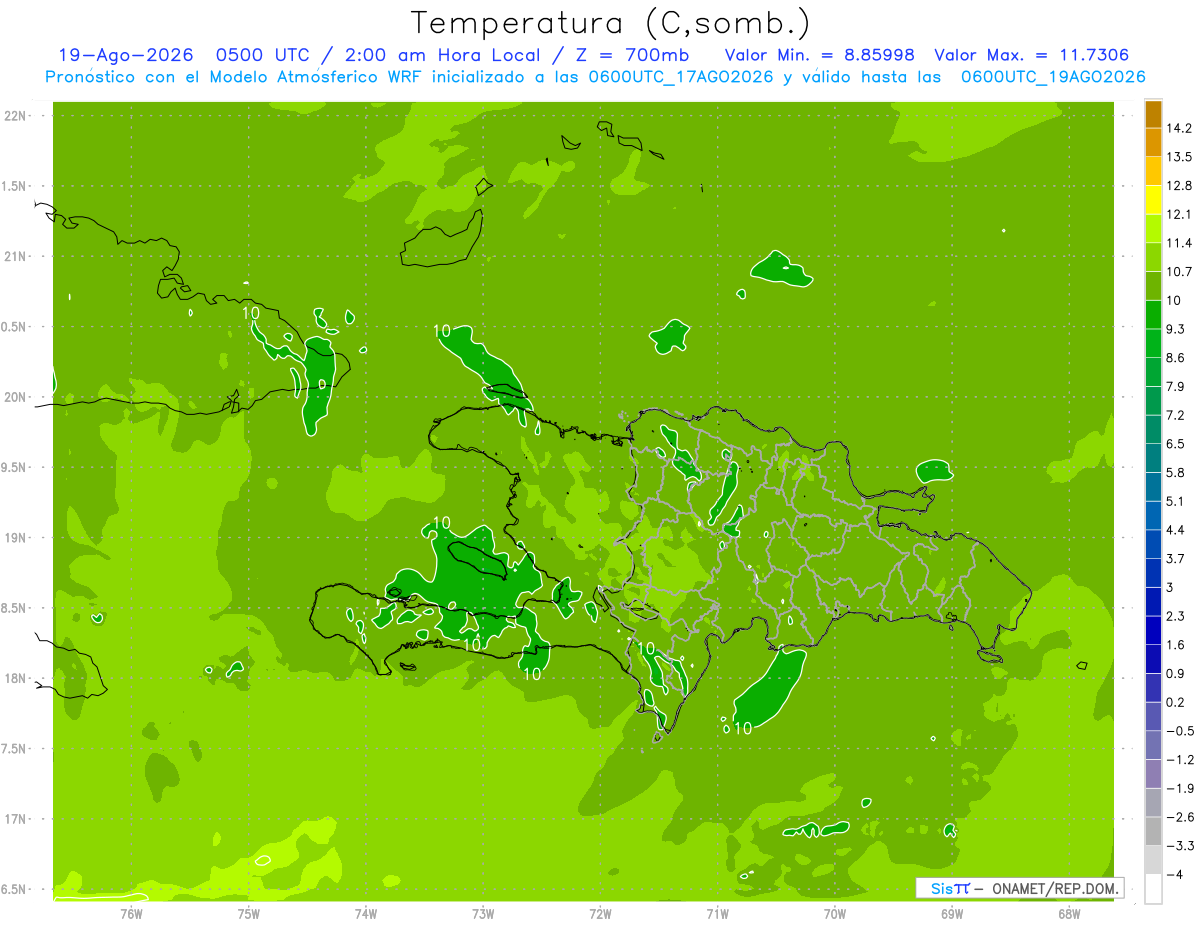Click the "0500 UTC" time text
The height and width of the screenshot is (927, 1200).
(x=262, y=55)
